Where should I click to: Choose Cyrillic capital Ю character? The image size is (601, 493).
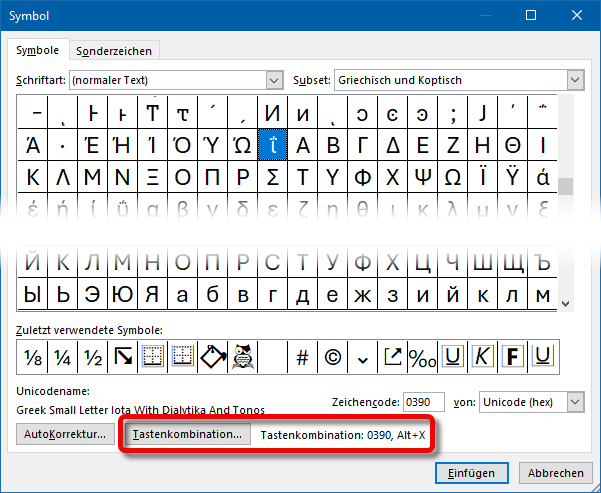[x=122, y=294]
